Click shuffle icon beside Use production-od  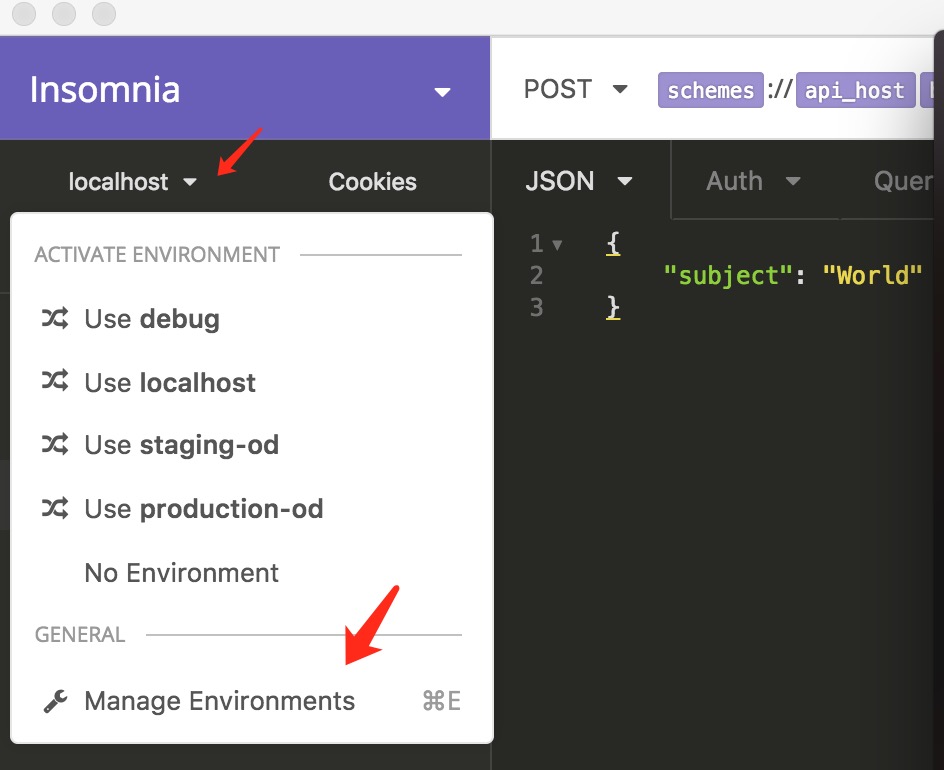click(x=54, y=509)
